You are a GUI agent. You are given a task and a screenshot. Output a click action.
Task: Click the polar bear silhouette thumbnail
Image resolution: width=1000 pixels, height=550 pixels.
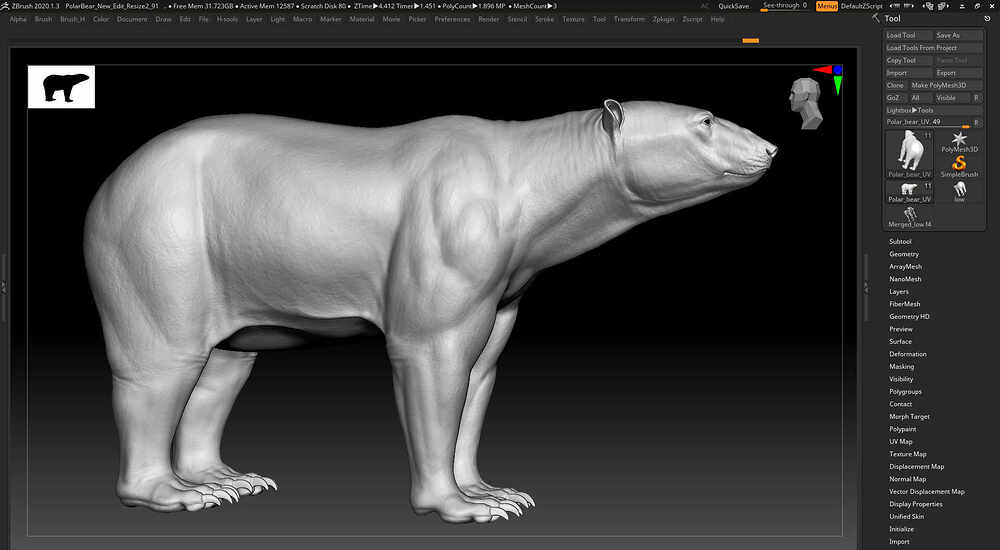(x=61, y=87)
